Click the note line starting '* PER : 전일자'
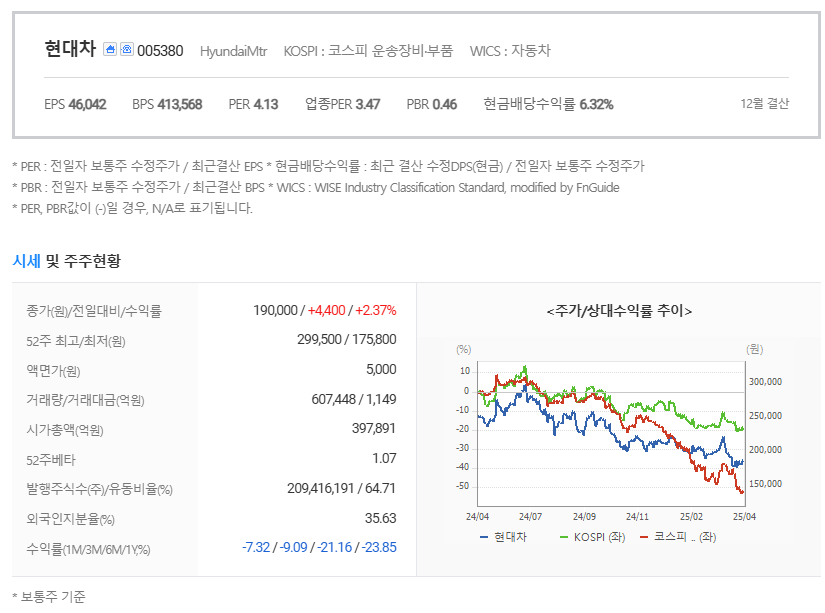 point(328,166)
